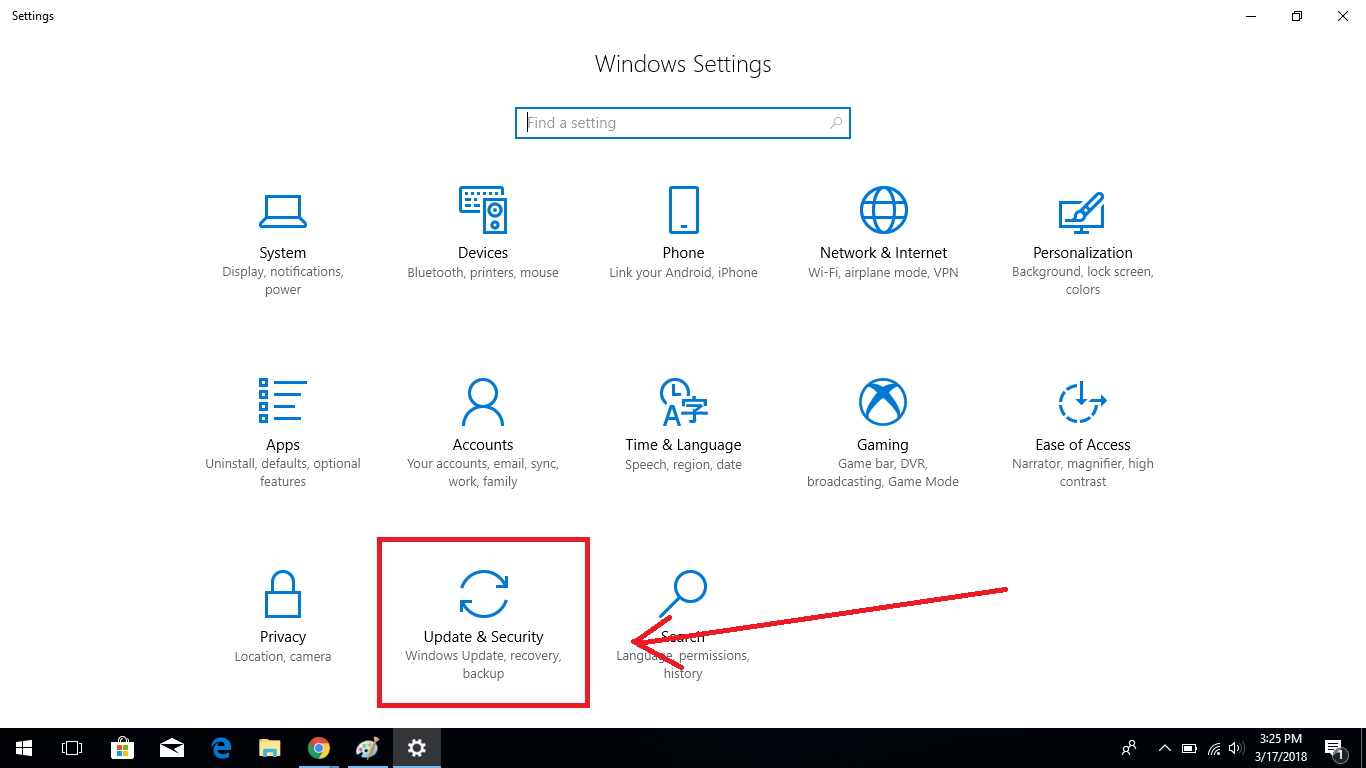The image size is (1366, 768).
Task: Open the Action Center notifications icon
Action: click(1334, 748)
